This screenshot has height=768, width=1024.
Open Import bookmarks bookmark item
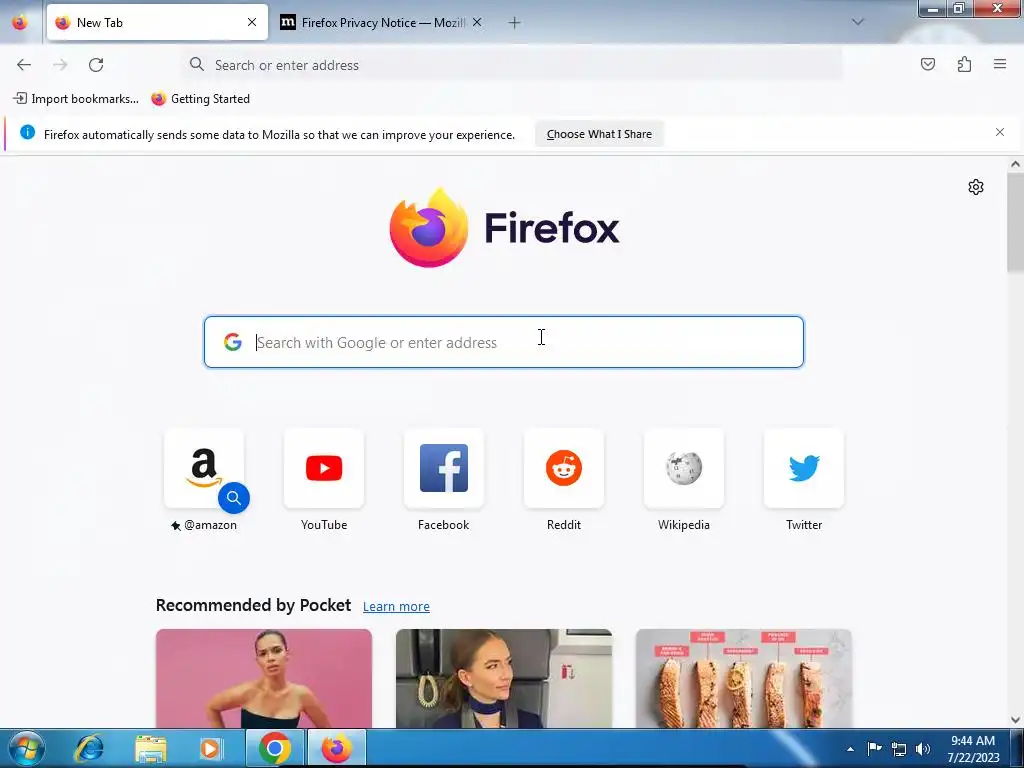pyautogui.click(x=76, y=99)
